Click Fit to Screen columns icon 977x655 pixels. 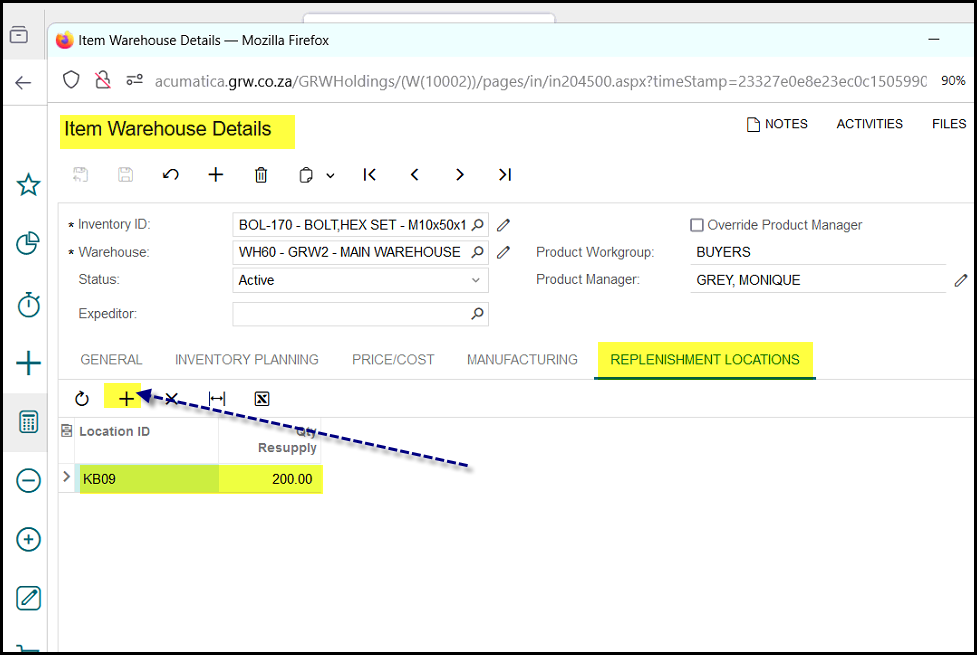click(x=217, y=399)
